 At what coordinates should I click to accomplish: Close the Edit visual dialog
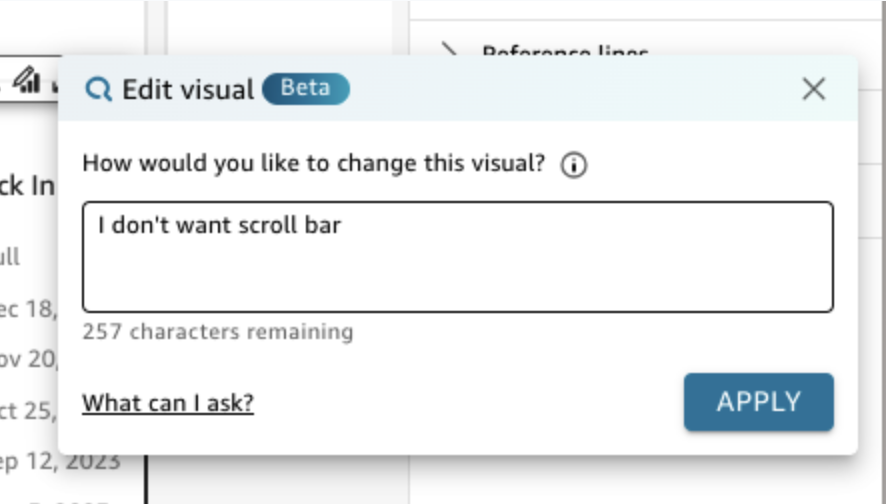(x=814, y=89)
